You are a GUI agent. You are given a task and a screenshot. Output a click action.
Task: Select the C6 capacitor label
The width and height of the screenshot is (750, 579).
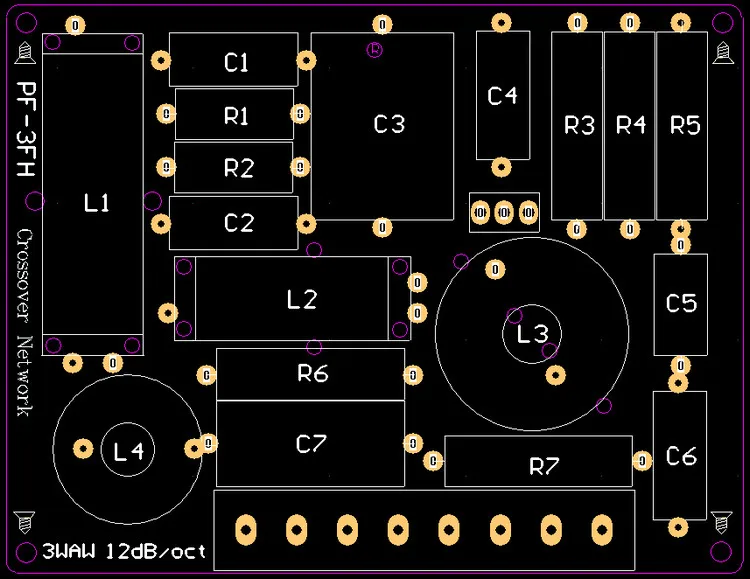pos(682,456)
